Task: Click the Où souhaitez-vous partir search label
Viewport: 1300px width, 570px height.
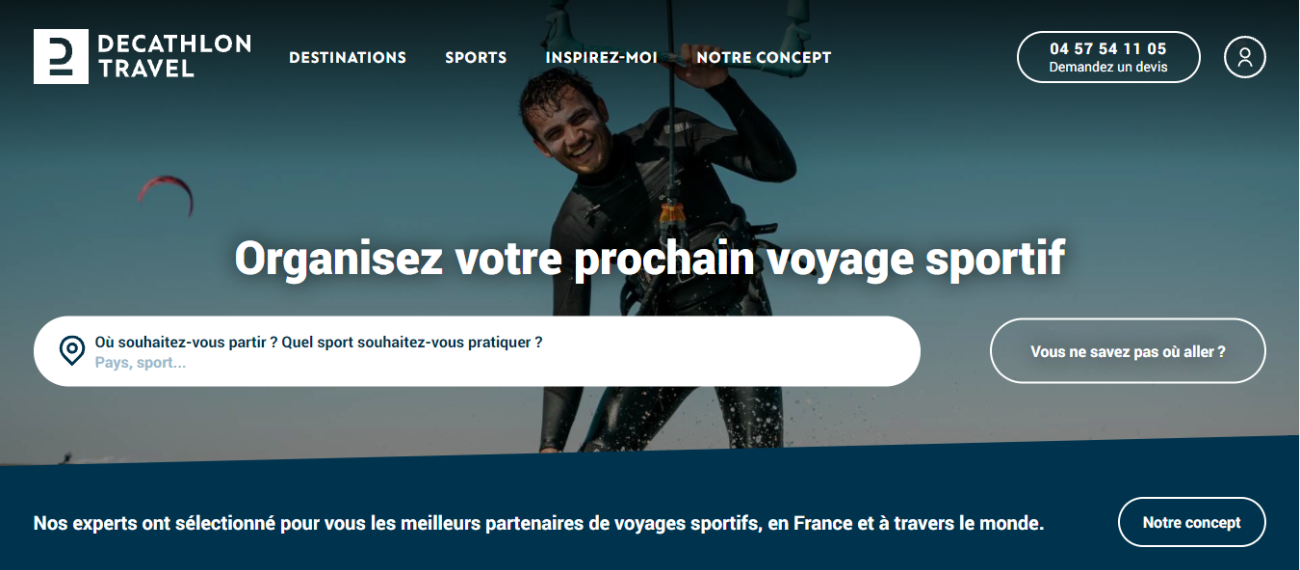Action: coord(319,342)
